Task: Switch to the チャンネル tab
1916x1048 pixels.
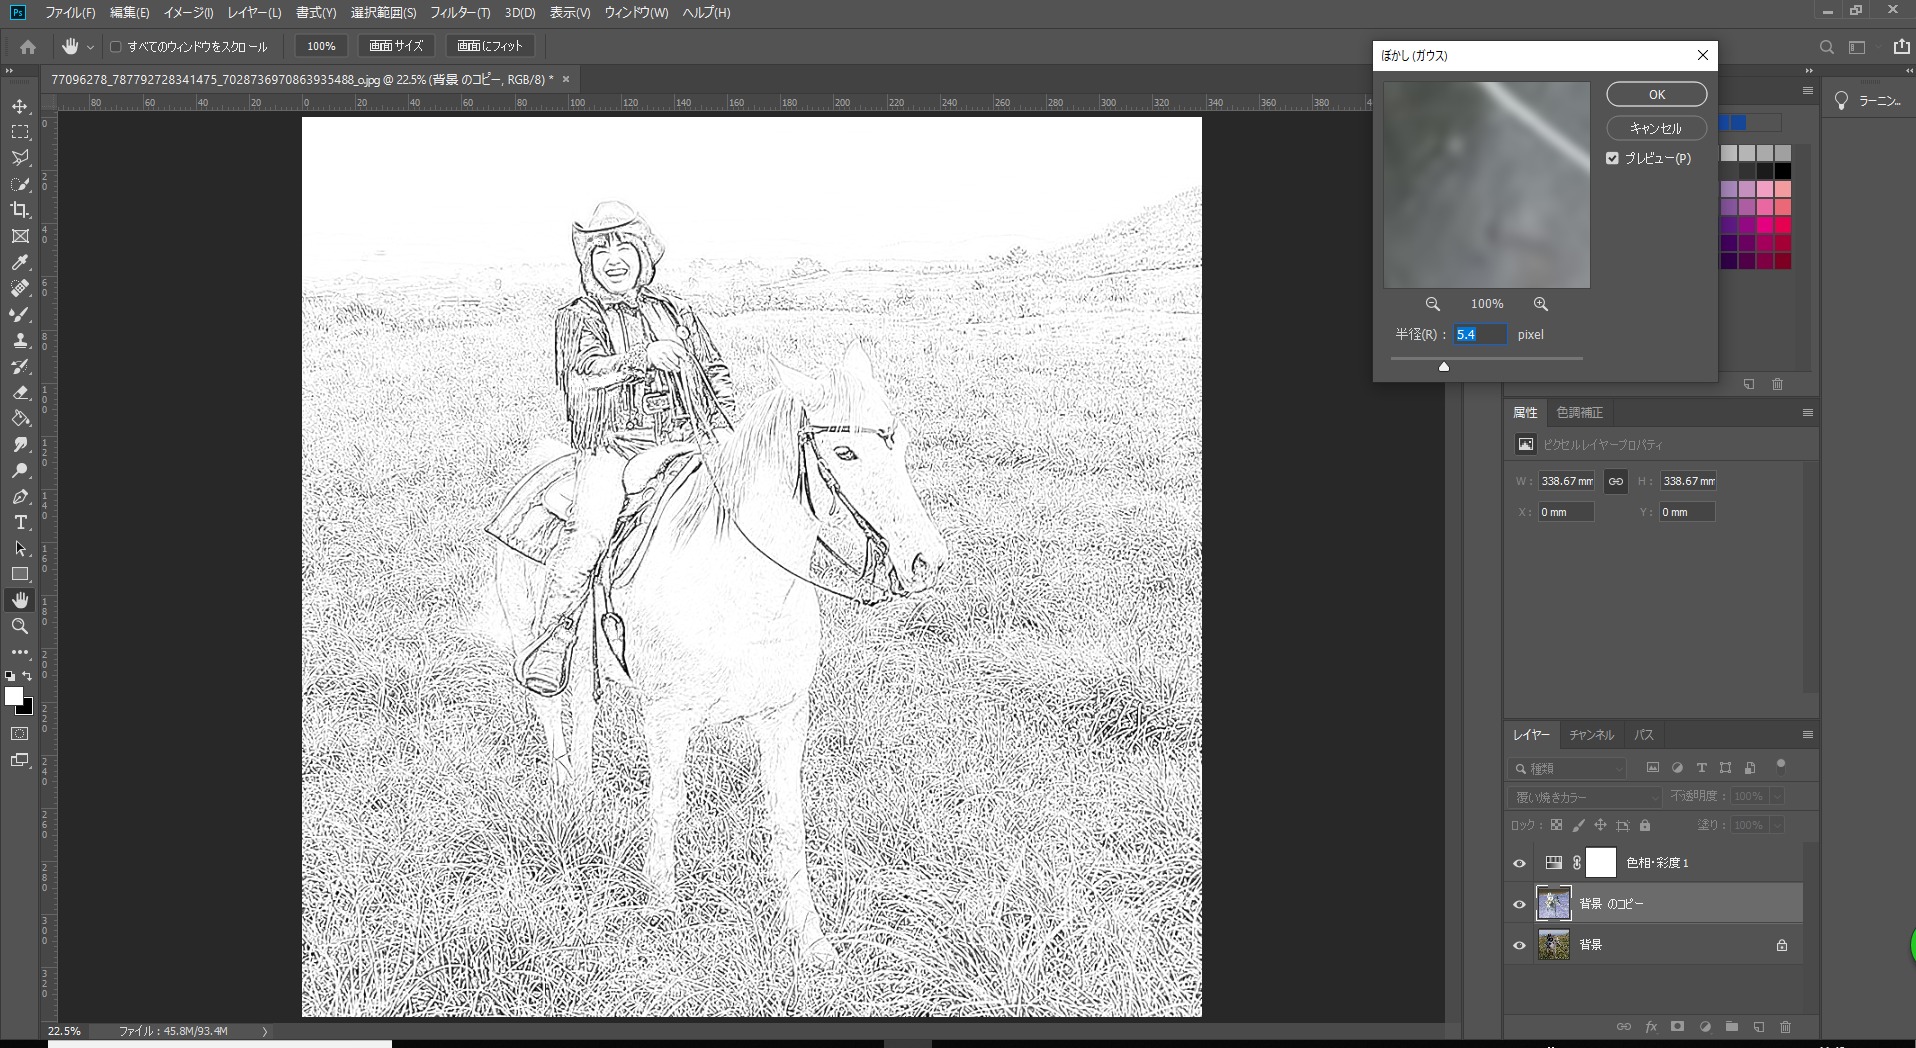Action: tap(1590, 735)
